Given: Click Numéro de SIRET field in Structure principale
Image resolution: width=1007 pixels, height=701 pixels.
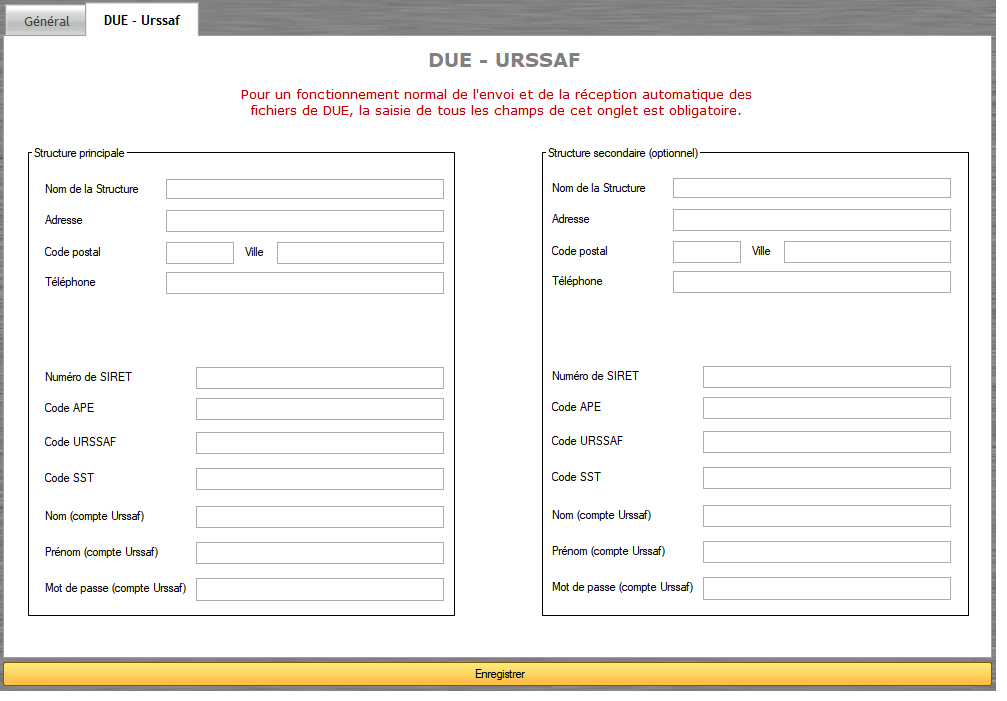Looking at the screenshot, I should click(x=320, y=377).
